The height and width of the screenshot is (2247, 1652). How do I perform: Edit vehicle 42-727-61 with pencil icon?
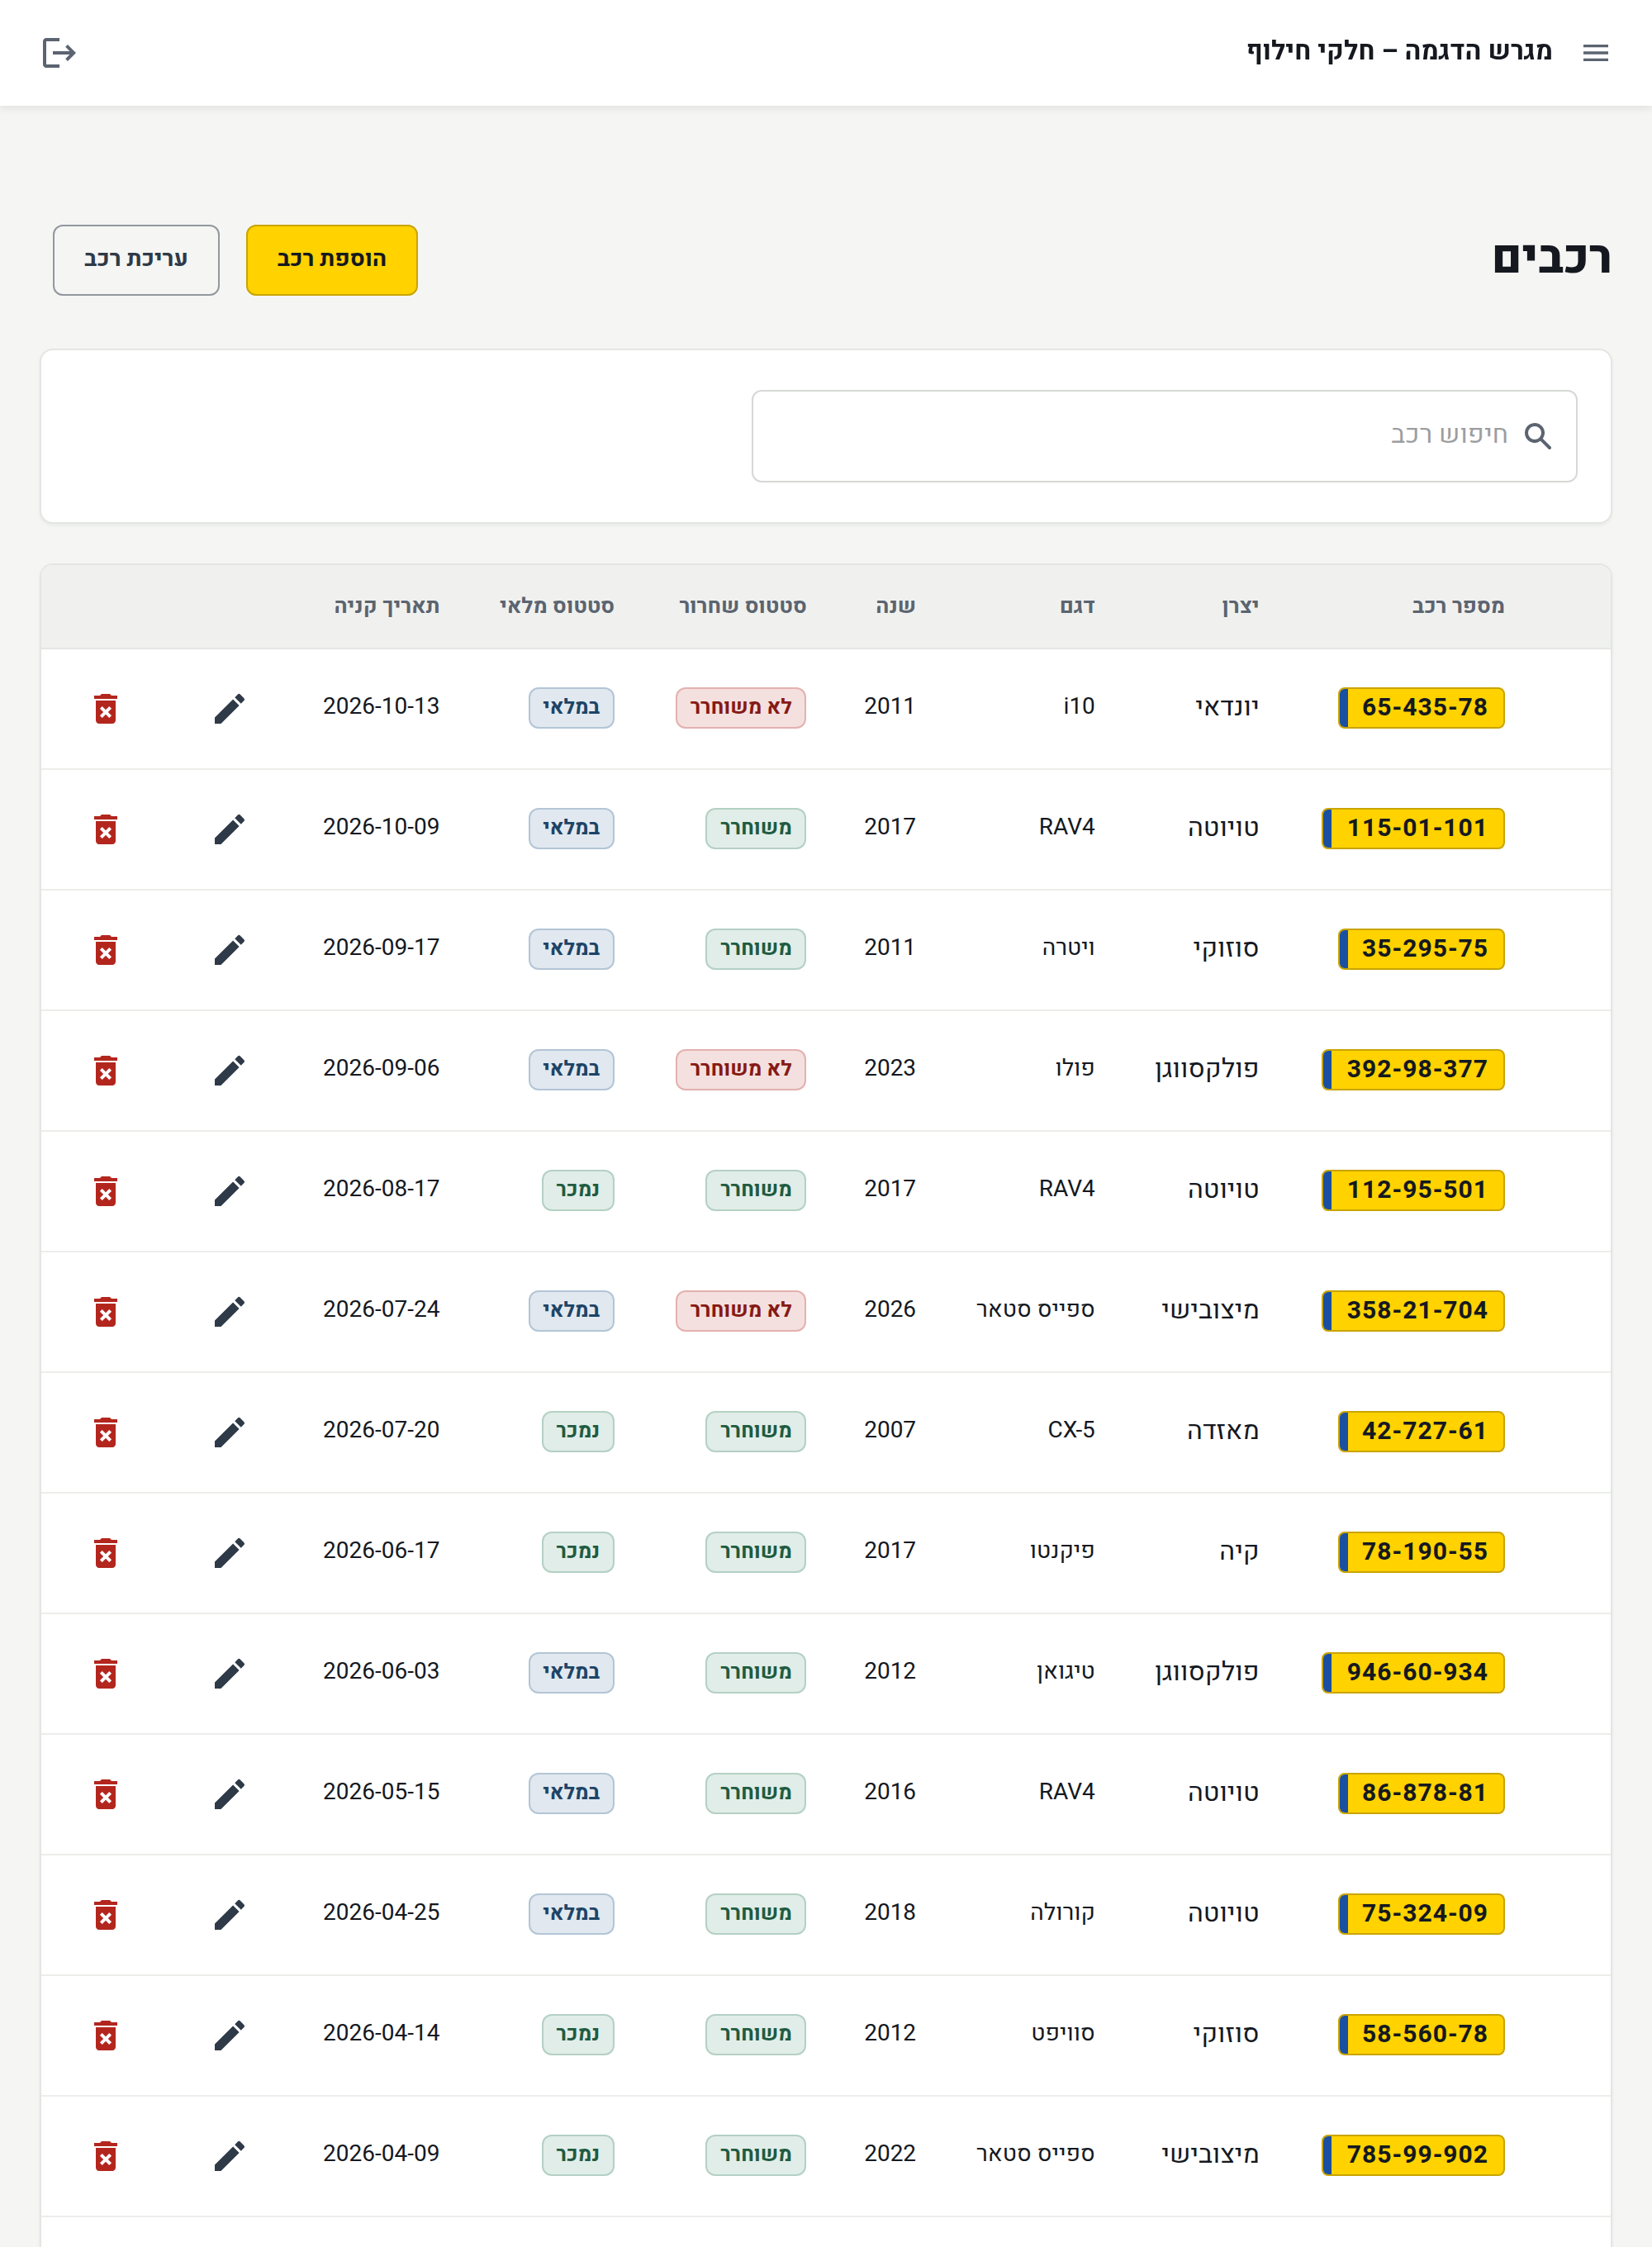click(x=229, y=1431)
